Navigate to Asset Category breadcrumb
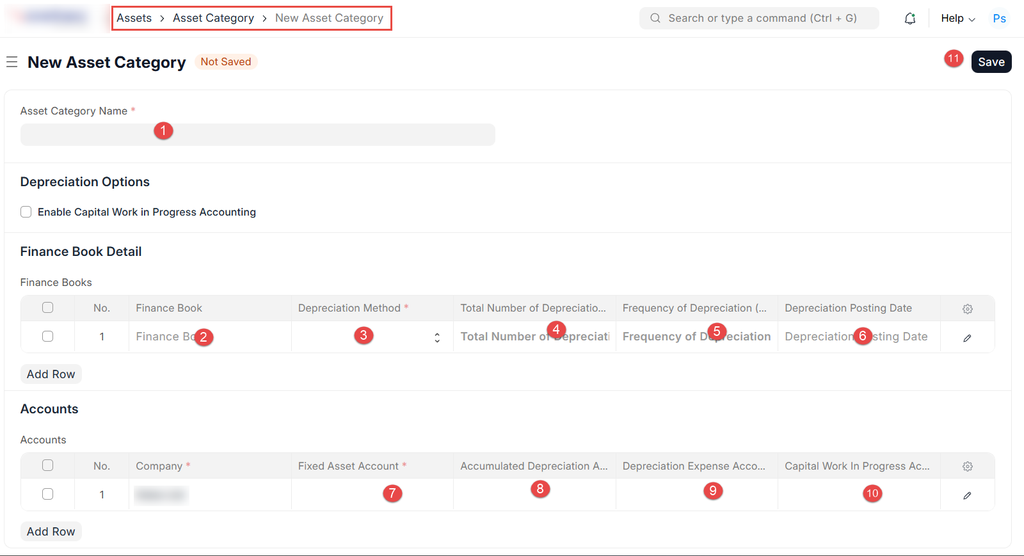The image size is (1024, 556). 213,18
